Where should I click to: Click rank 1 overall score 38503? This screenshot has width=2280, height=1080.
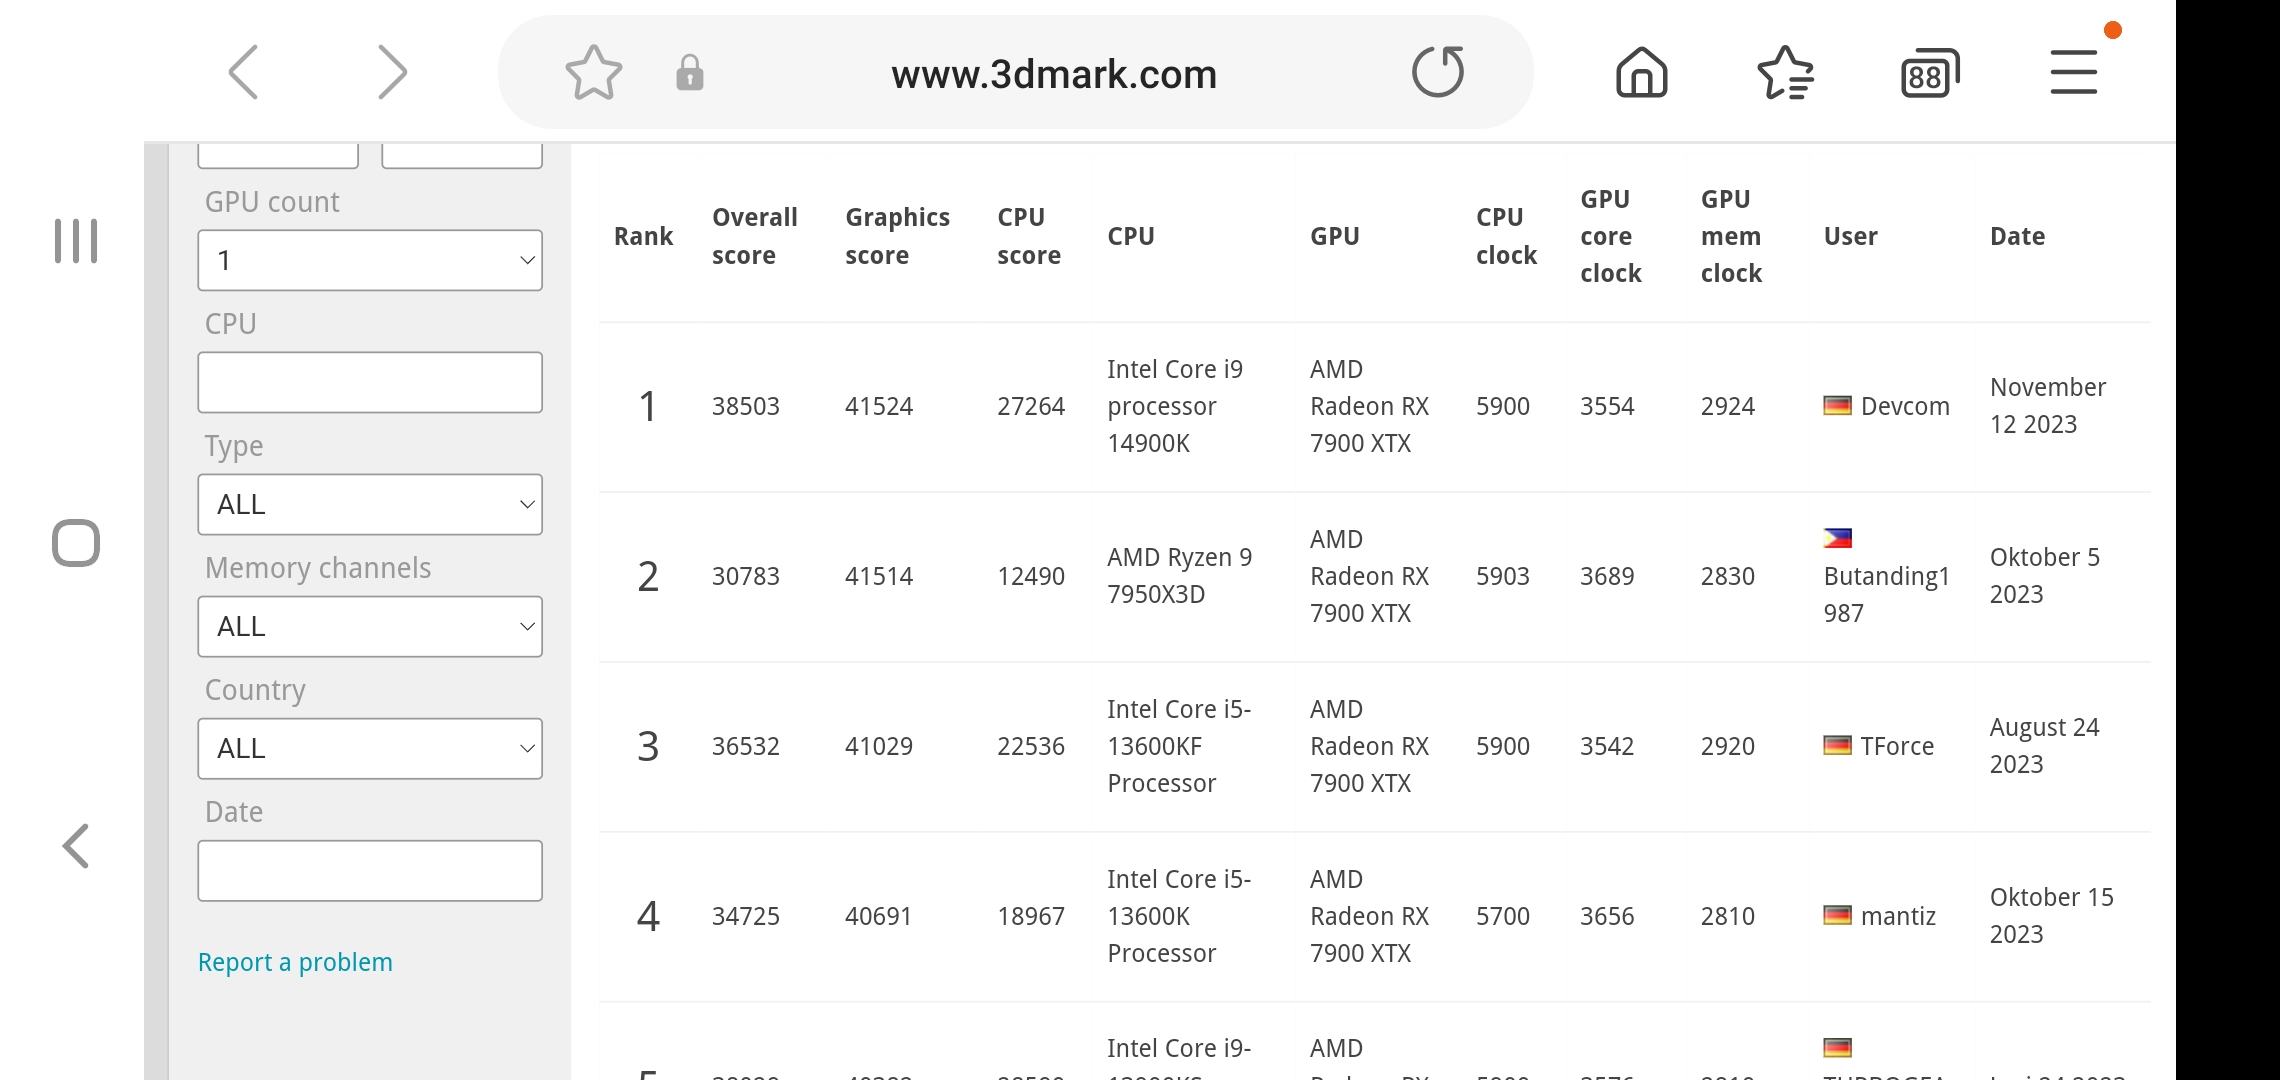tap(744, 406)
